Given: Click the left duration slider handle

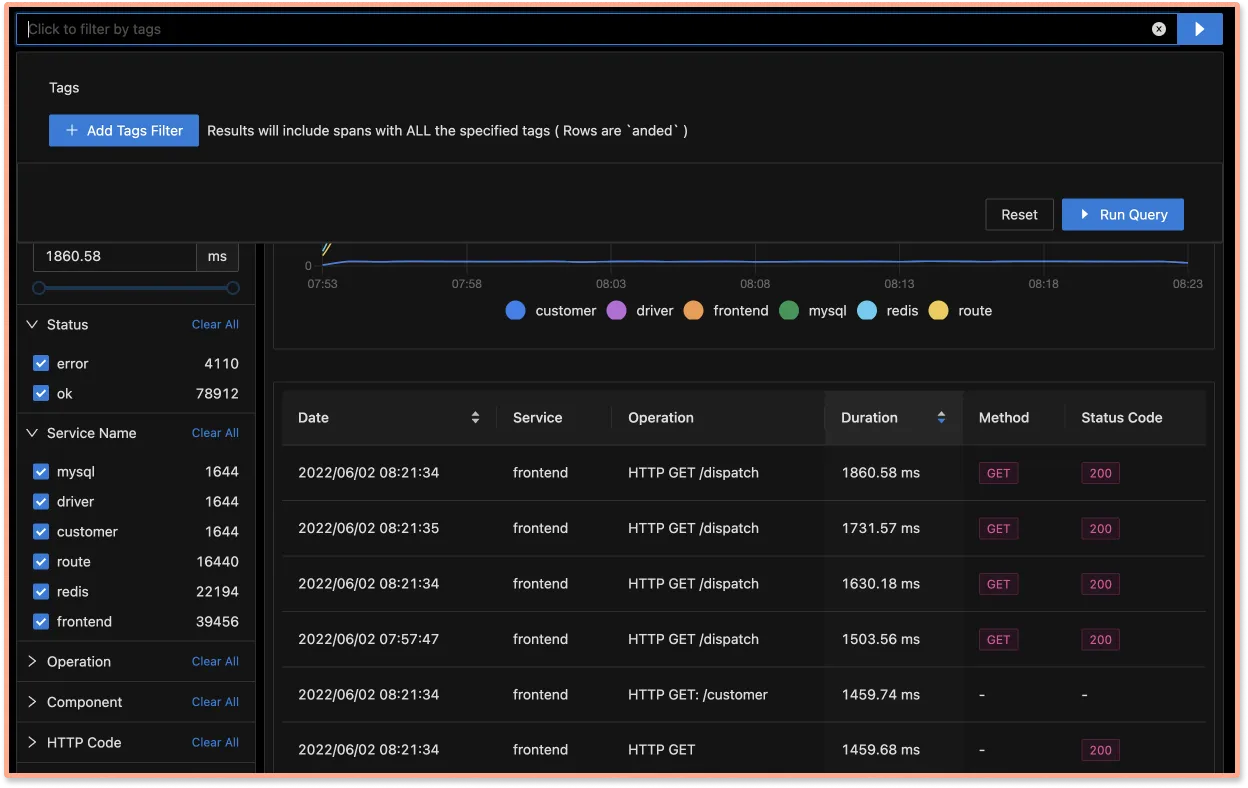Looking at the screenshot, I should coord(39,288).
